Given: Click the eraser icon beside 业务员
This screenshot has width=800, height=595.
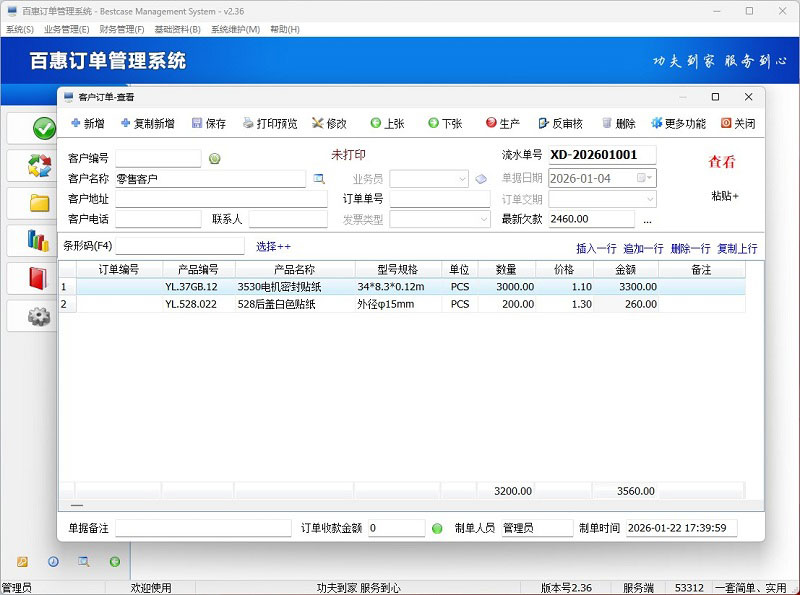Looking at the screenshot, I should [481, 179].
